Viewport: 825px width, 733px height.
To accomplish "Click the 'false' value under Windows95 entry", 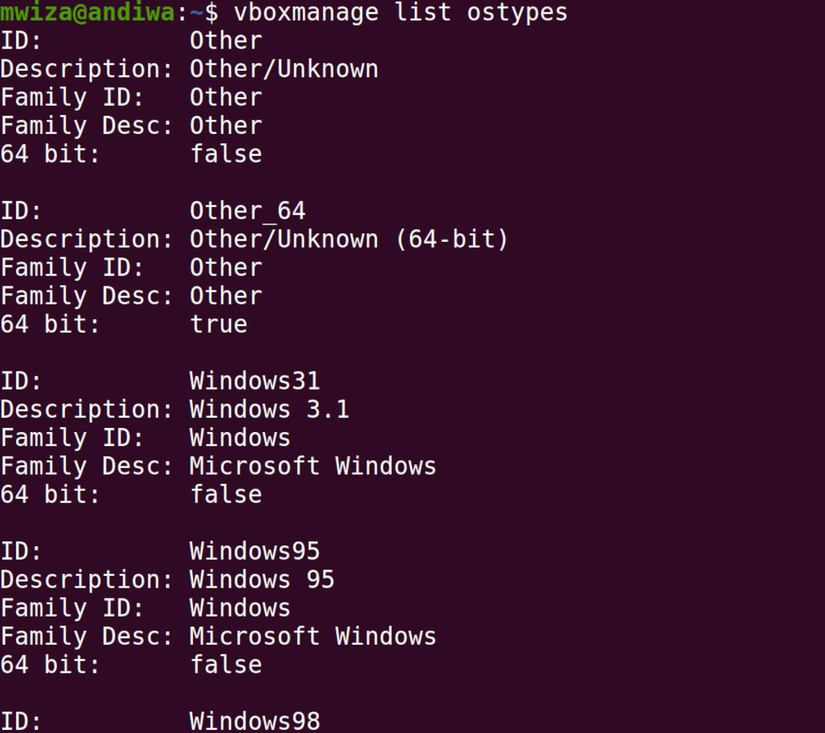I will click(226, 665).
